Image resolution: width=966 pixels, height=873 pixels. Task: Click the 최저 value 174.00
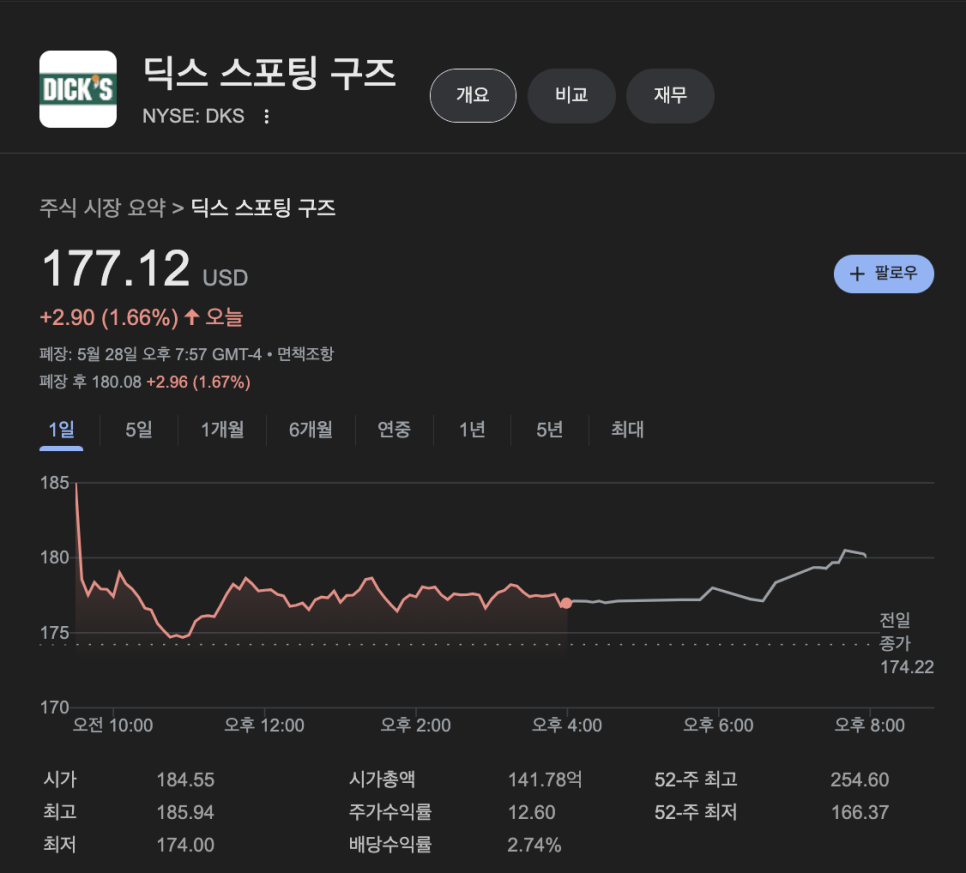[185, 845]
